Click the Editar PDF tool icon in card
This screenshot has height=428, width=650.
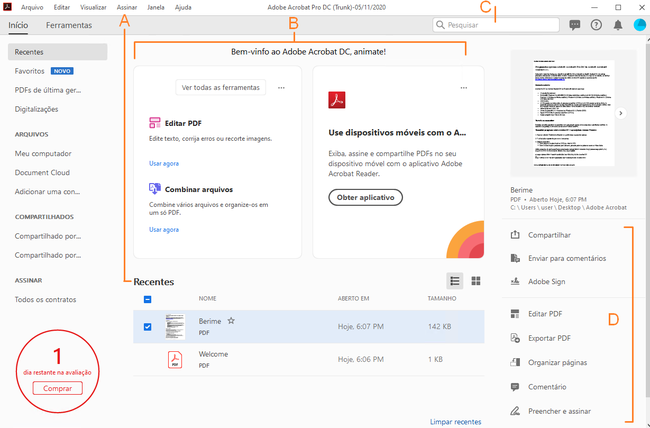click(x=155, y=123)
